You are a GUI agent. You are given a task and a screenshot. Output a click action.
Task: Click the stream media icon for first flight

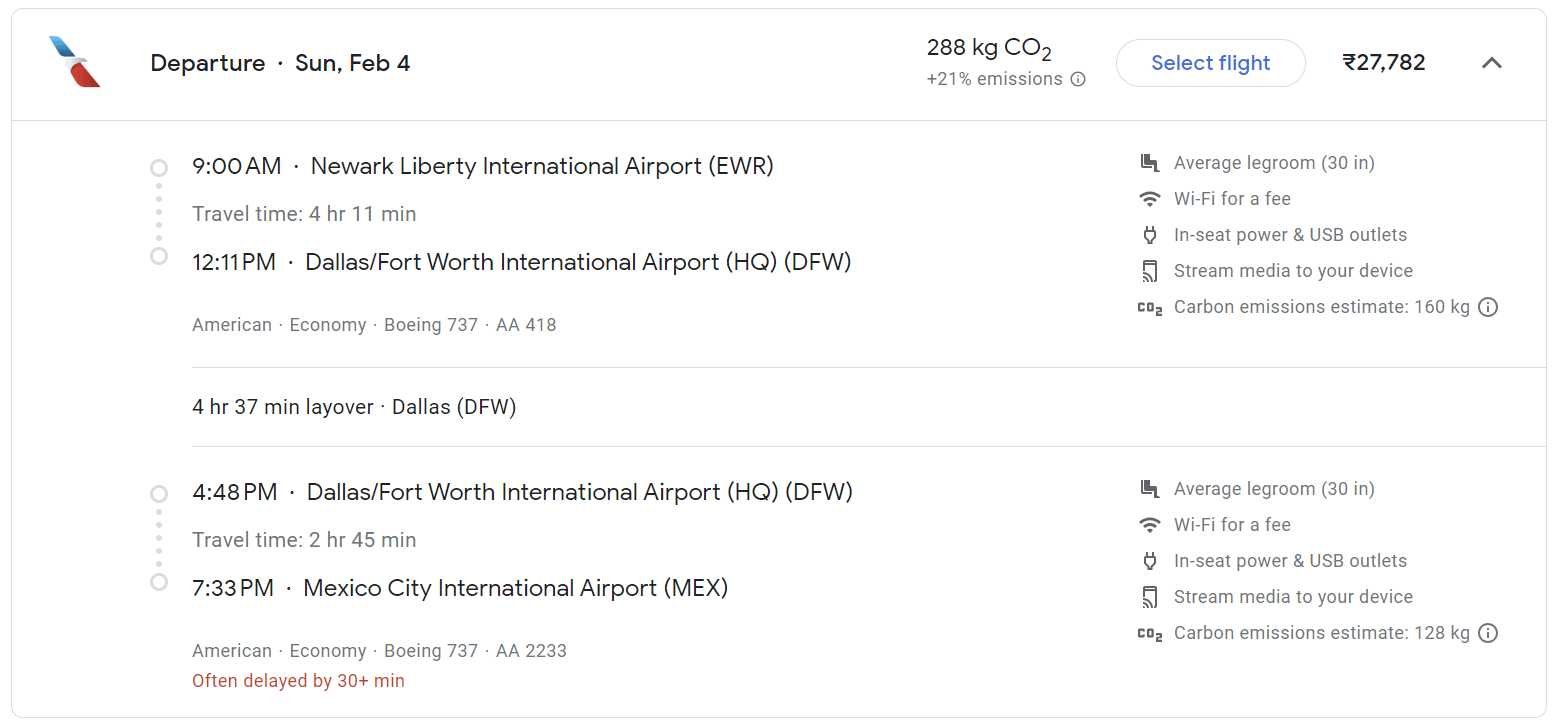[1150, 271]
